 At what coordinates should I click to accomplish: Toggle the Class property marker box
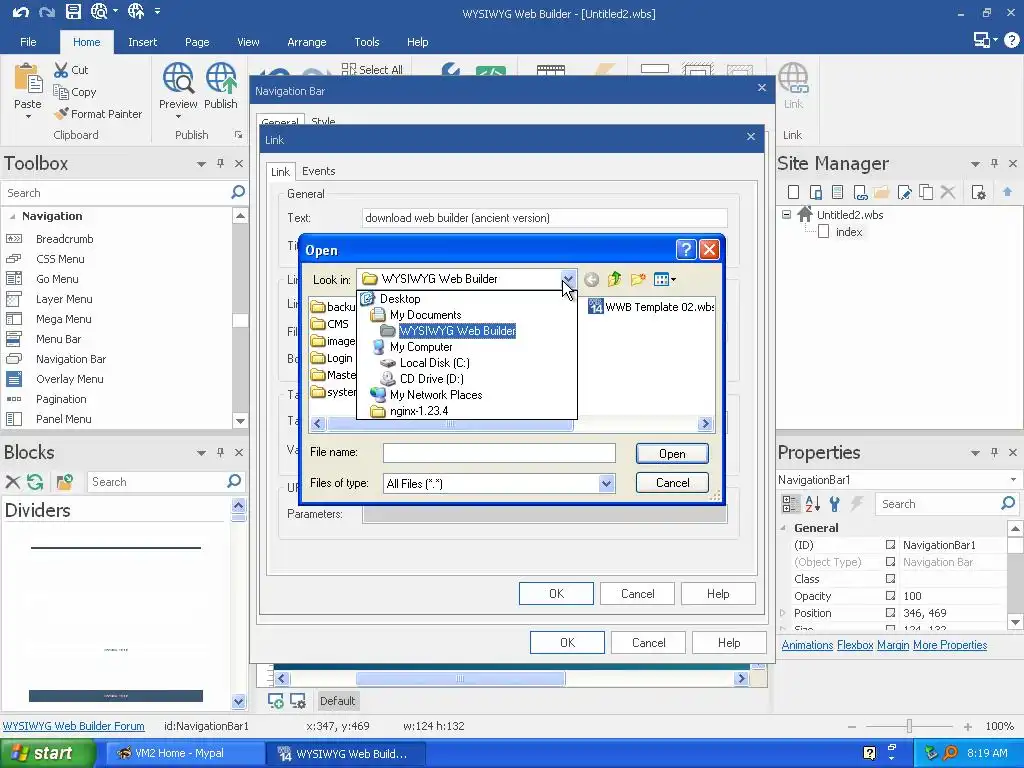890,579
